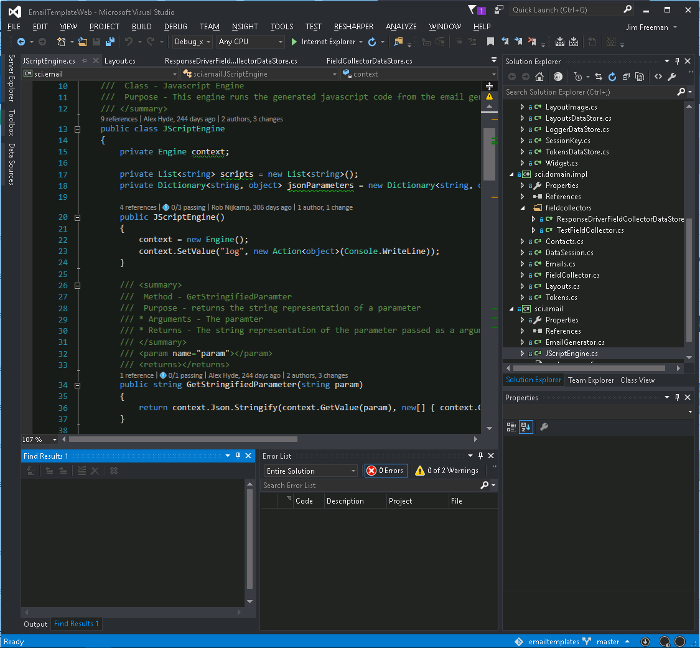Click the Property Pages wrench icon in Properties
This screenshot has width=700, height=648.
click(544, 427)
